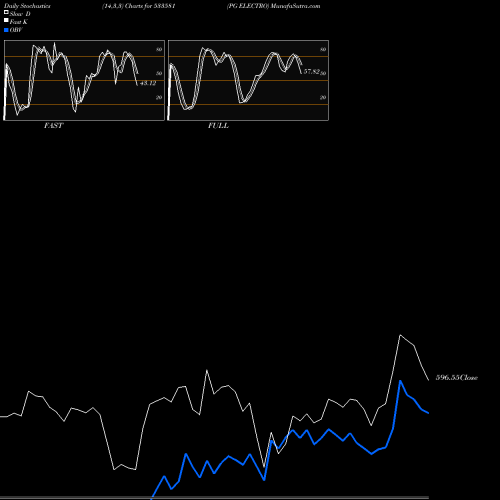Click the 'OBV' legend label
The image size is (500, 500).
click(x=16, y=30)
